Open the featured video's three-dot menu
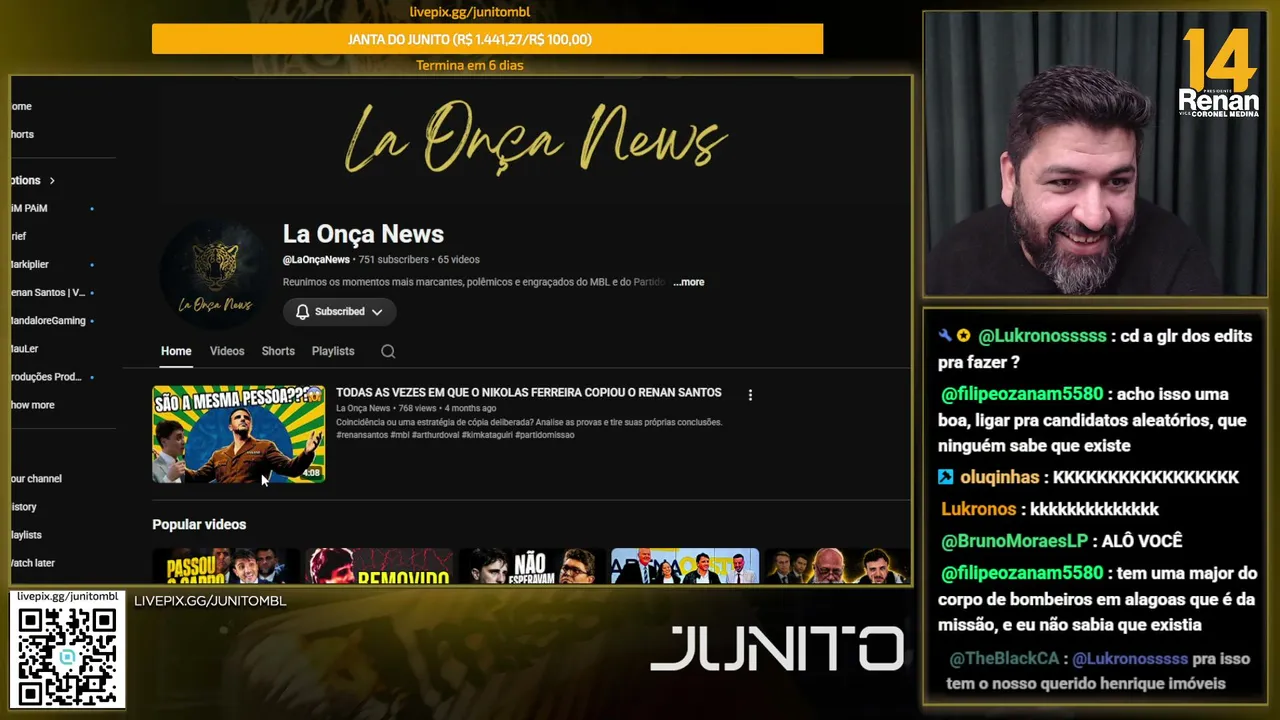The width and height of the screenshot is (1280, 720). tap(750, 395)
